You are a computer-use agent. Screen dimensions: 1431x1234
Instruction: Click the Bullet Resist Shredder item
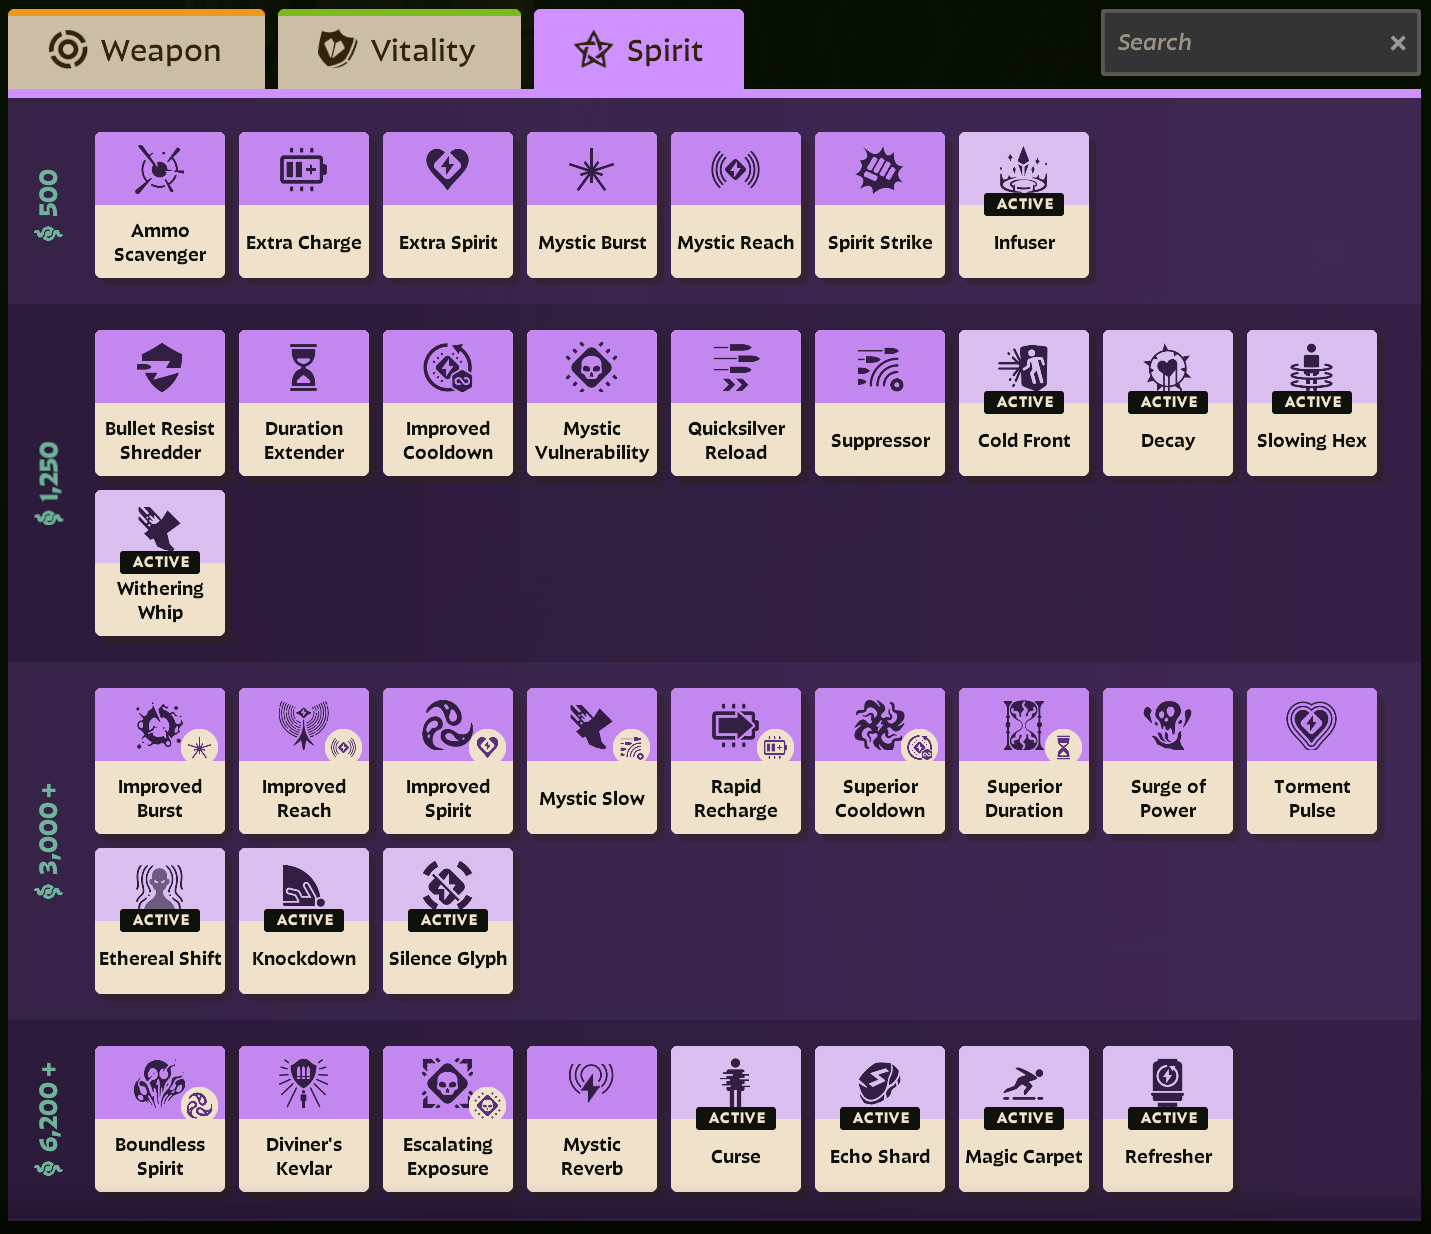pos(160,403)
